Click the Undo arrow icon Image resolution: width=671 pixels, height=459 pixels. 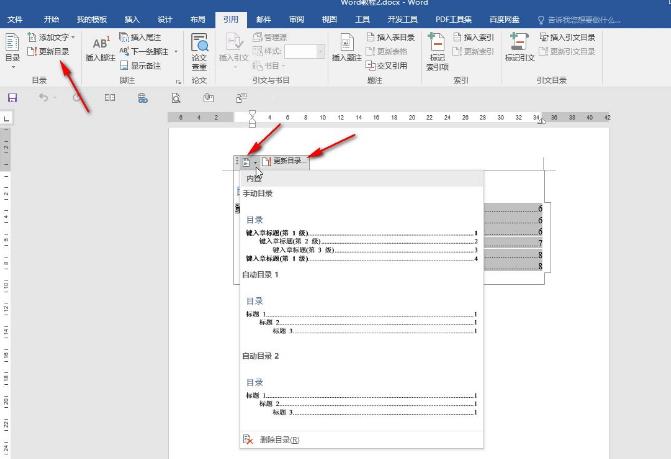(43, 98)
